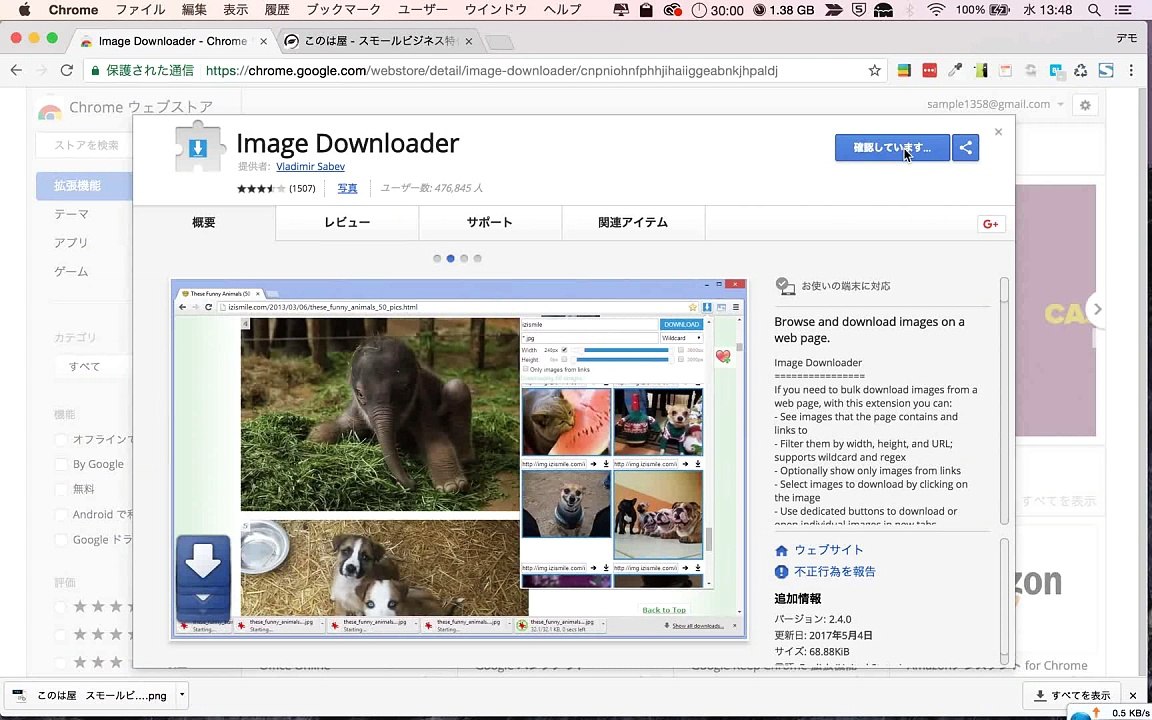
Task: Select the fourth screenshot carousel dot
Action: click(x=478, y=259)
